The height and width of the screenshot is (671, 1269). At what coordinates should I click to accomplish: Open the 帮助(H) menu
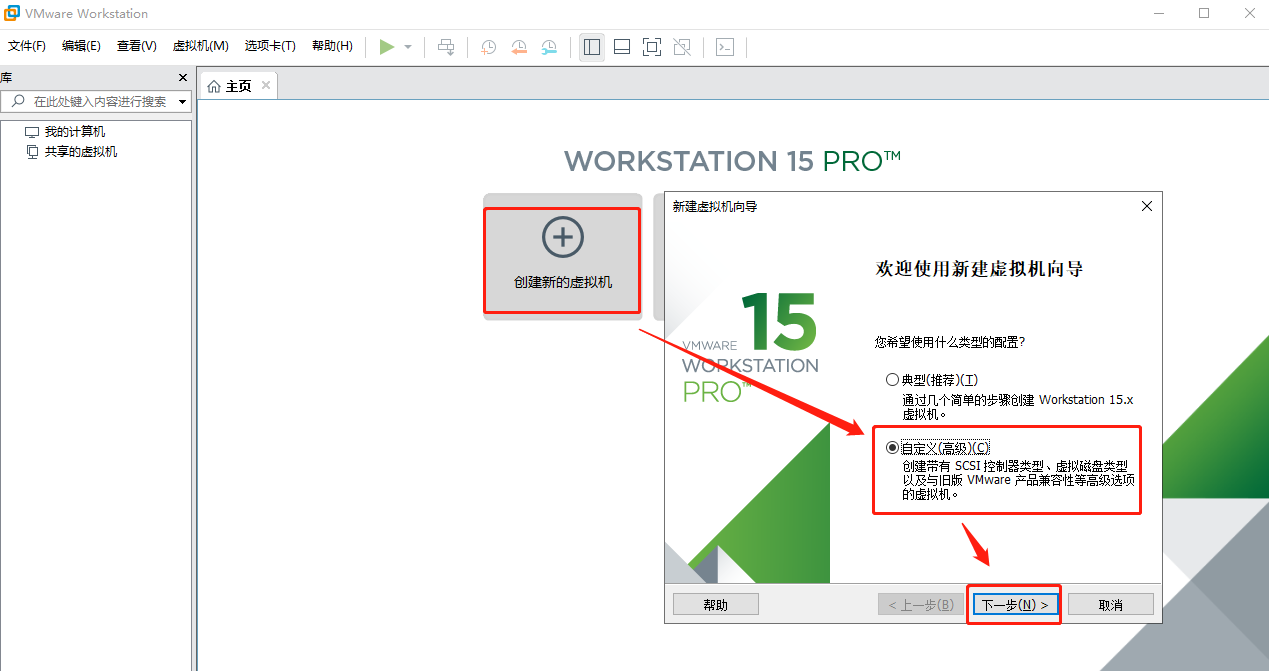tap(332, 46)
